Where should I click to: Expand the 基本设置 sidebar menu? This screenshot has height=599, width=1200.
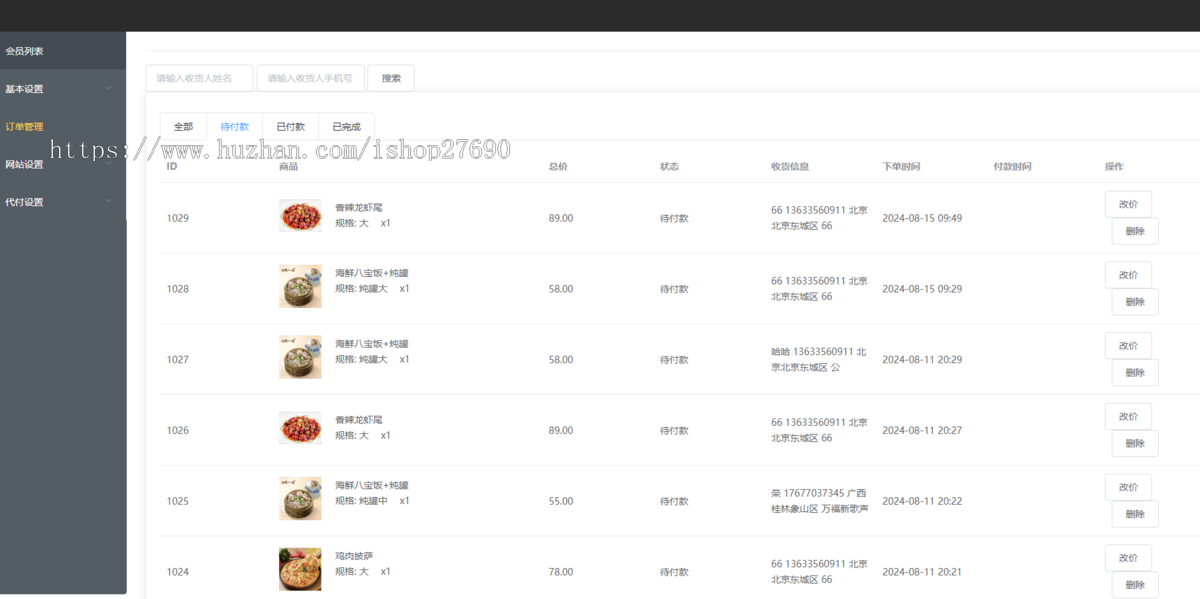63,89
